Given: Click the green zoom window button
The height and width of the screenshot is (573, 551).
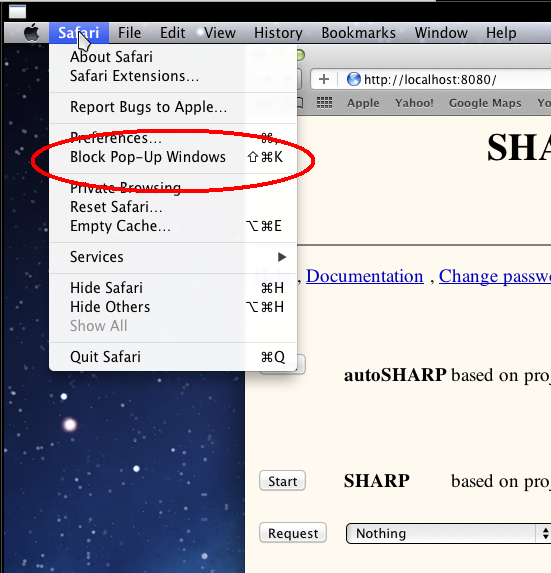Looking at the screenshot, I should [x=300, y=56].
